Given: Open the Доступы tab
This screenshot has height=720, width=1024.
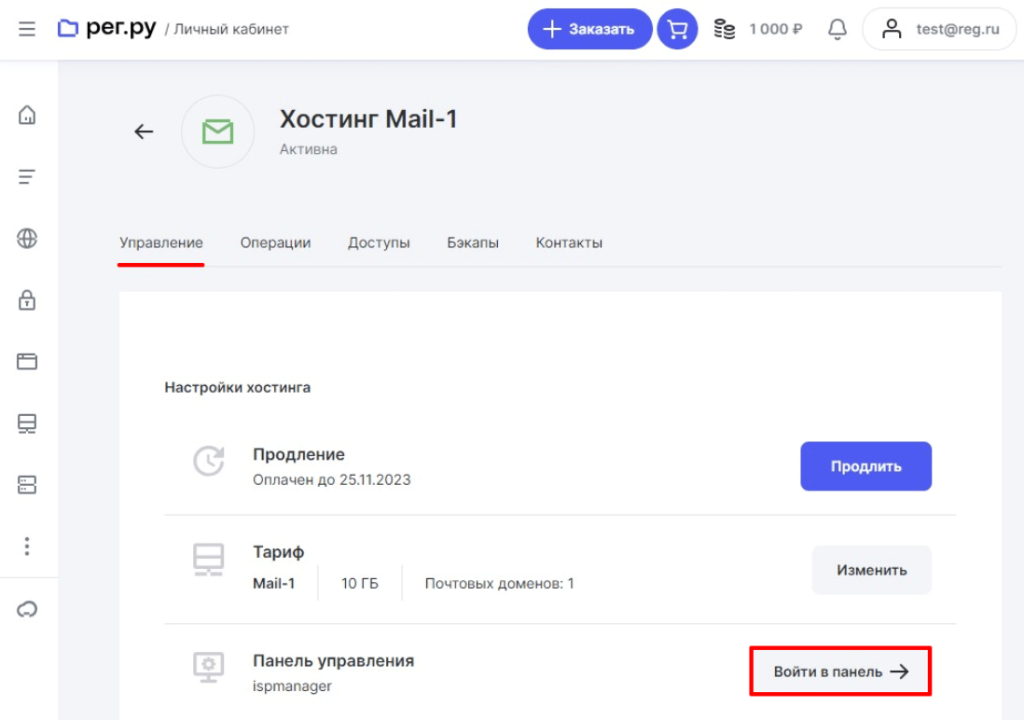Looking at the screenshot, I should [378, 243].
